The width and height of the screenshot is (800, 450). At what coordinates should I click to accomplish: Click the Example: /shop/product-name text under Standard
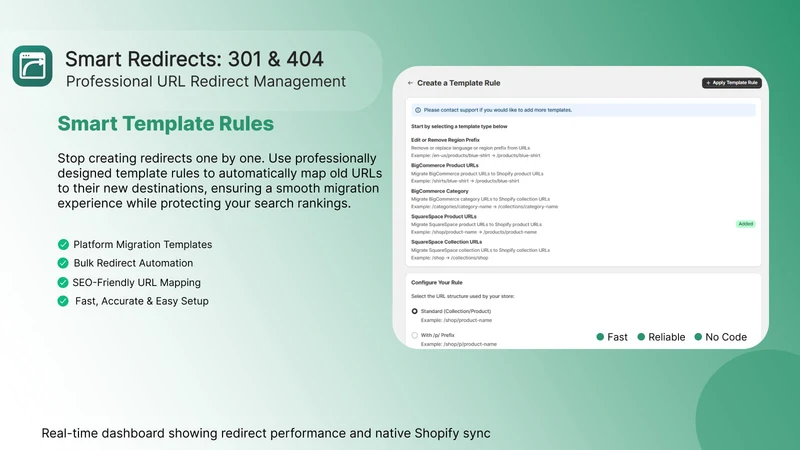point(456,320)
